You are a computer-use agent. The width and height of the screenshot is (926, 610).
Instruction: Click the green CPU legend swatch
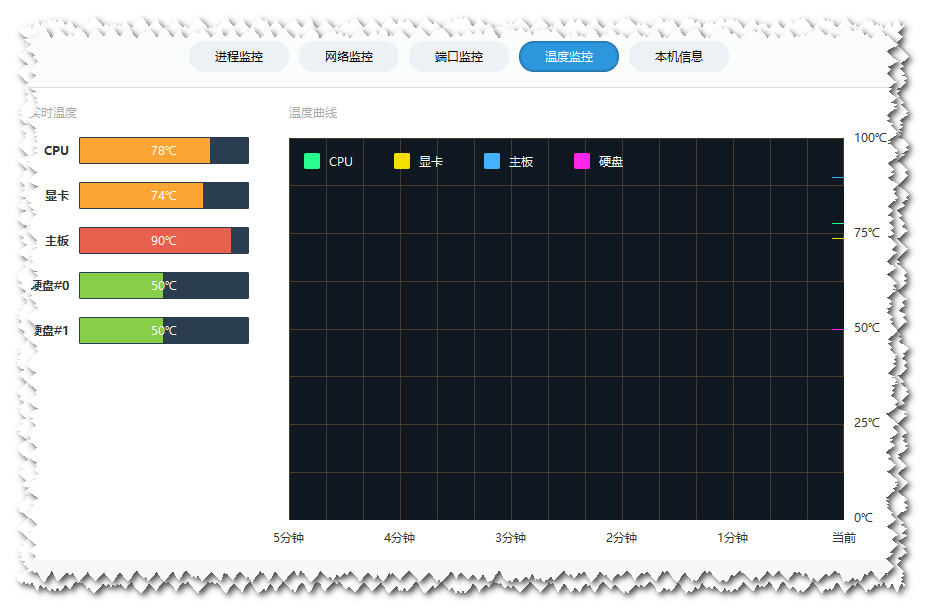pyautogui.click(x=312, y=161)
